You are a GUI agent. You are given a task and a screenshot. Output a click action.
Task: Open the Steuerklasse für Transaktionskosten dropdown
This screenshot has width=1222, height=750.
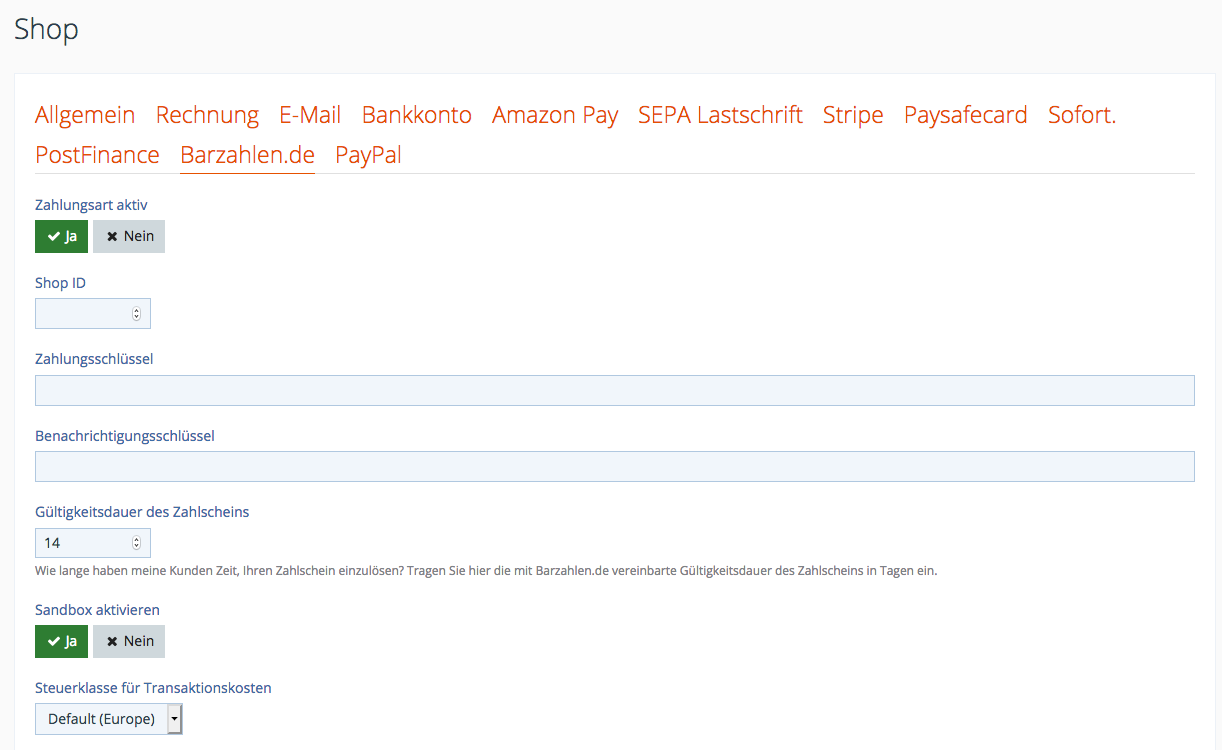[109, 719]
